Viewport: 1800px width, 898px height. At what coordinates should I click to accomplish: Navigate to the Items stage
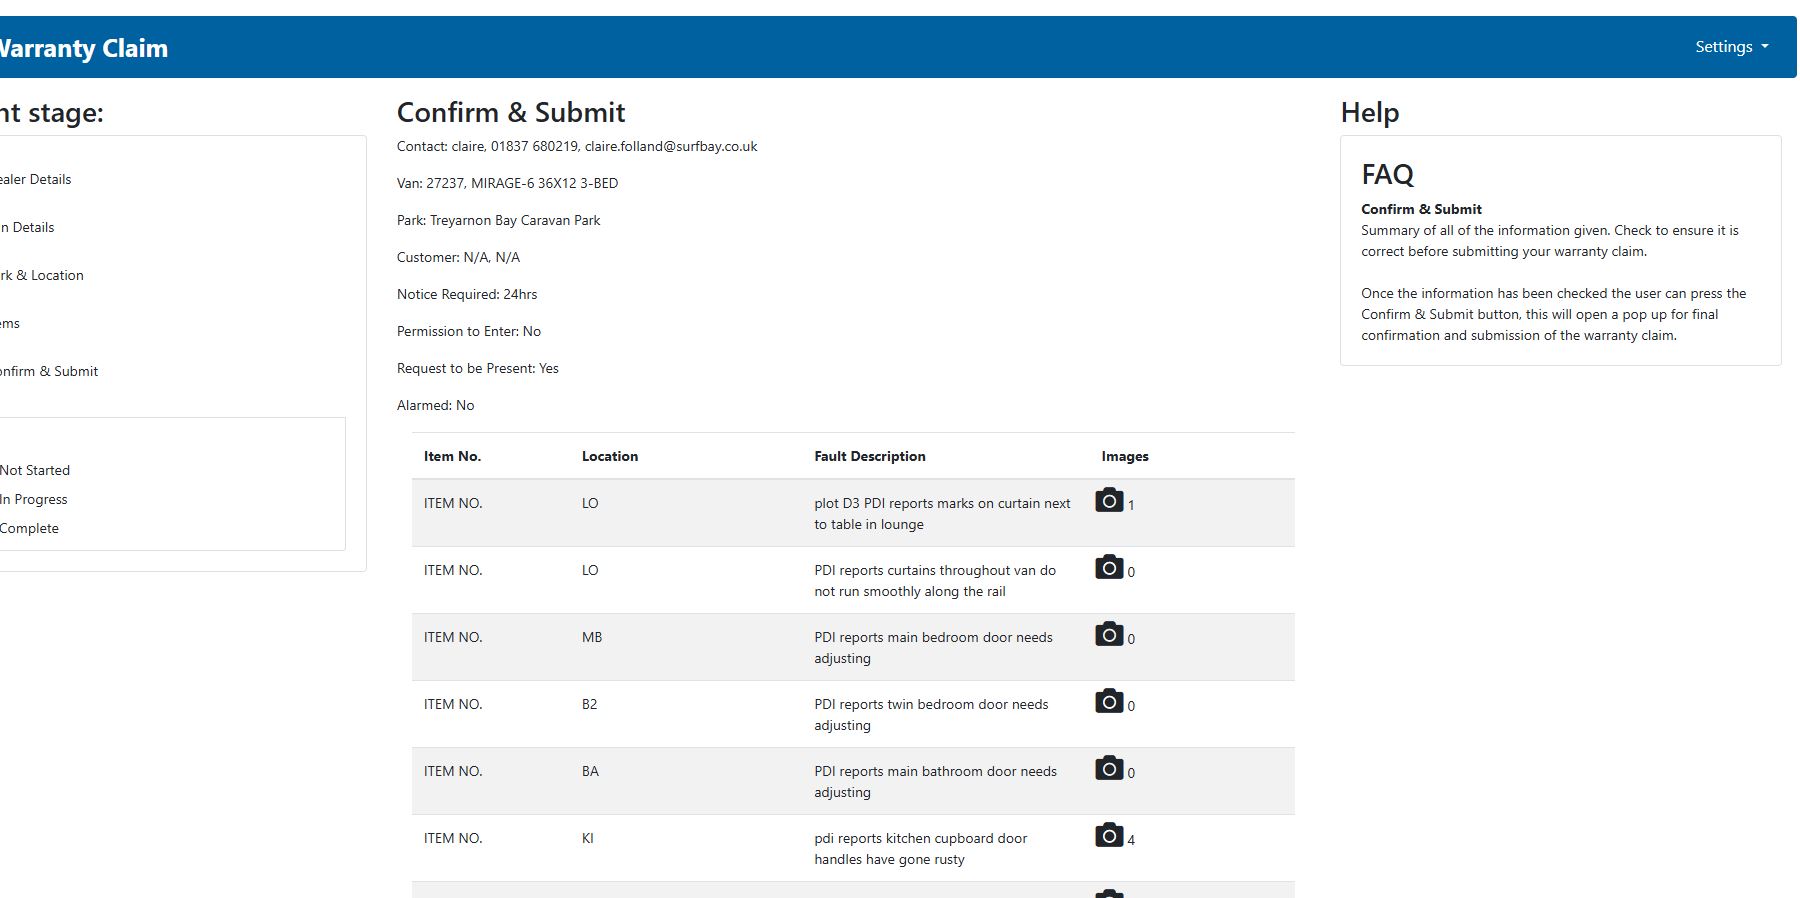[10, 324]
